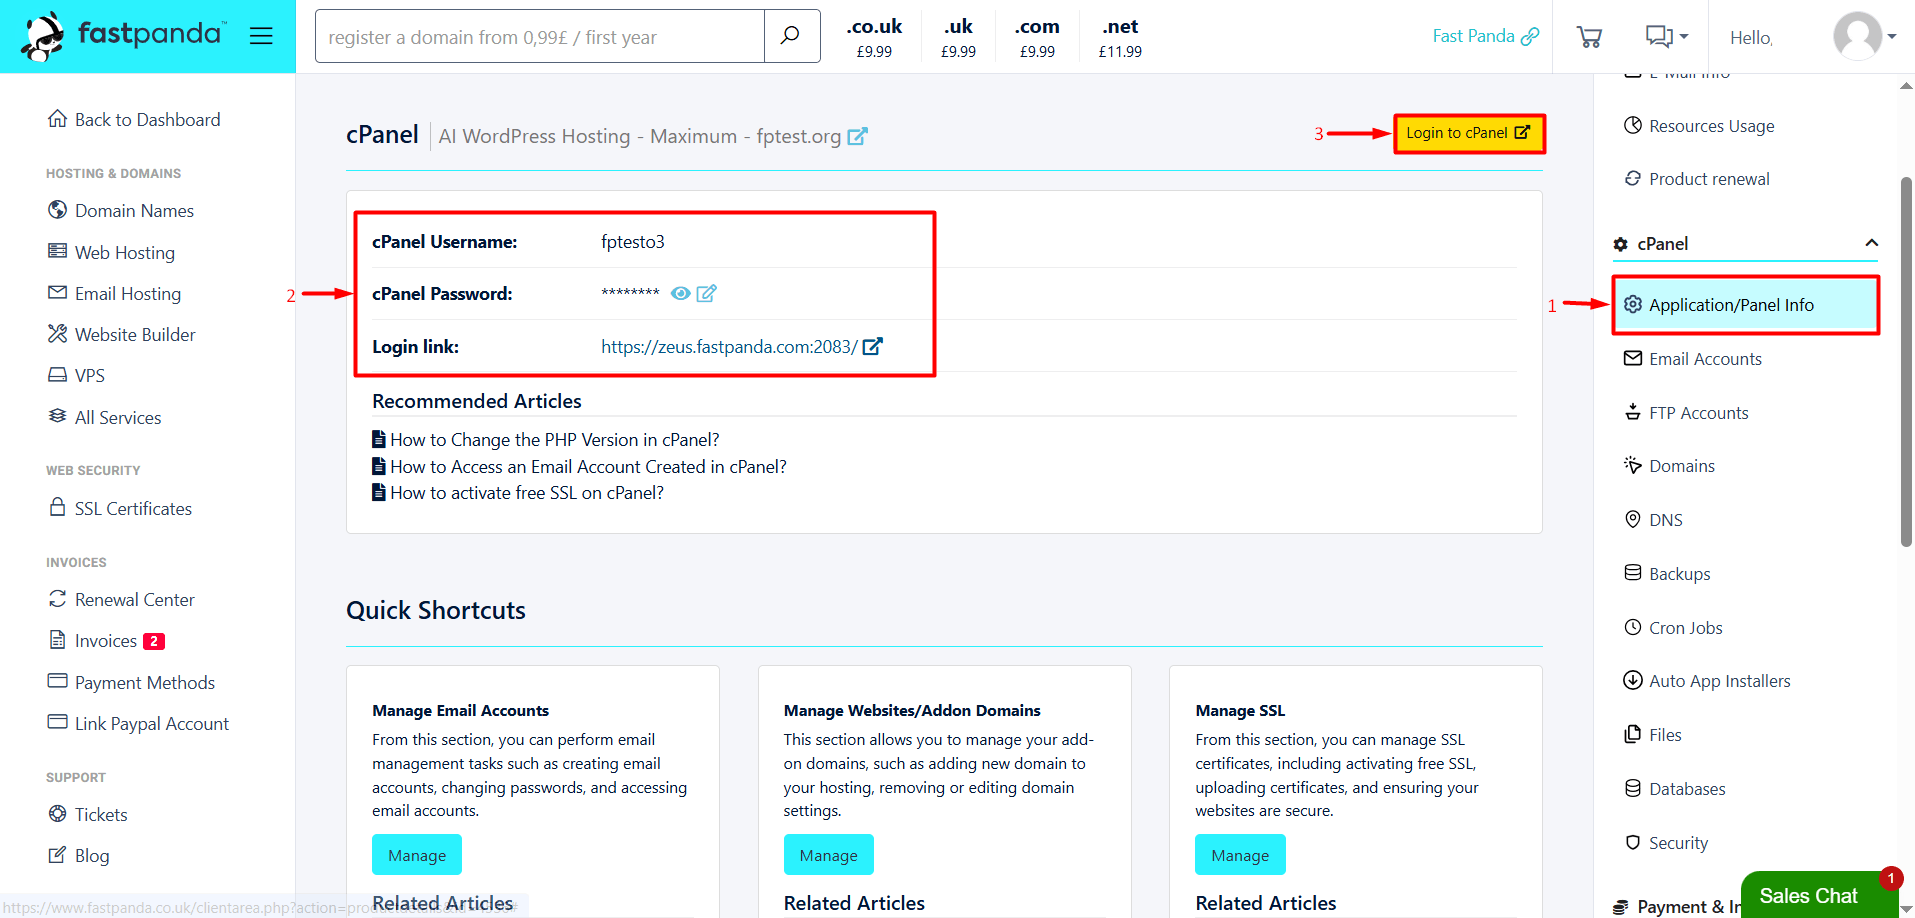1915x918 pixels.
Task: Open Web Hosting in sidebar
Action: click(x=111, y=252)
